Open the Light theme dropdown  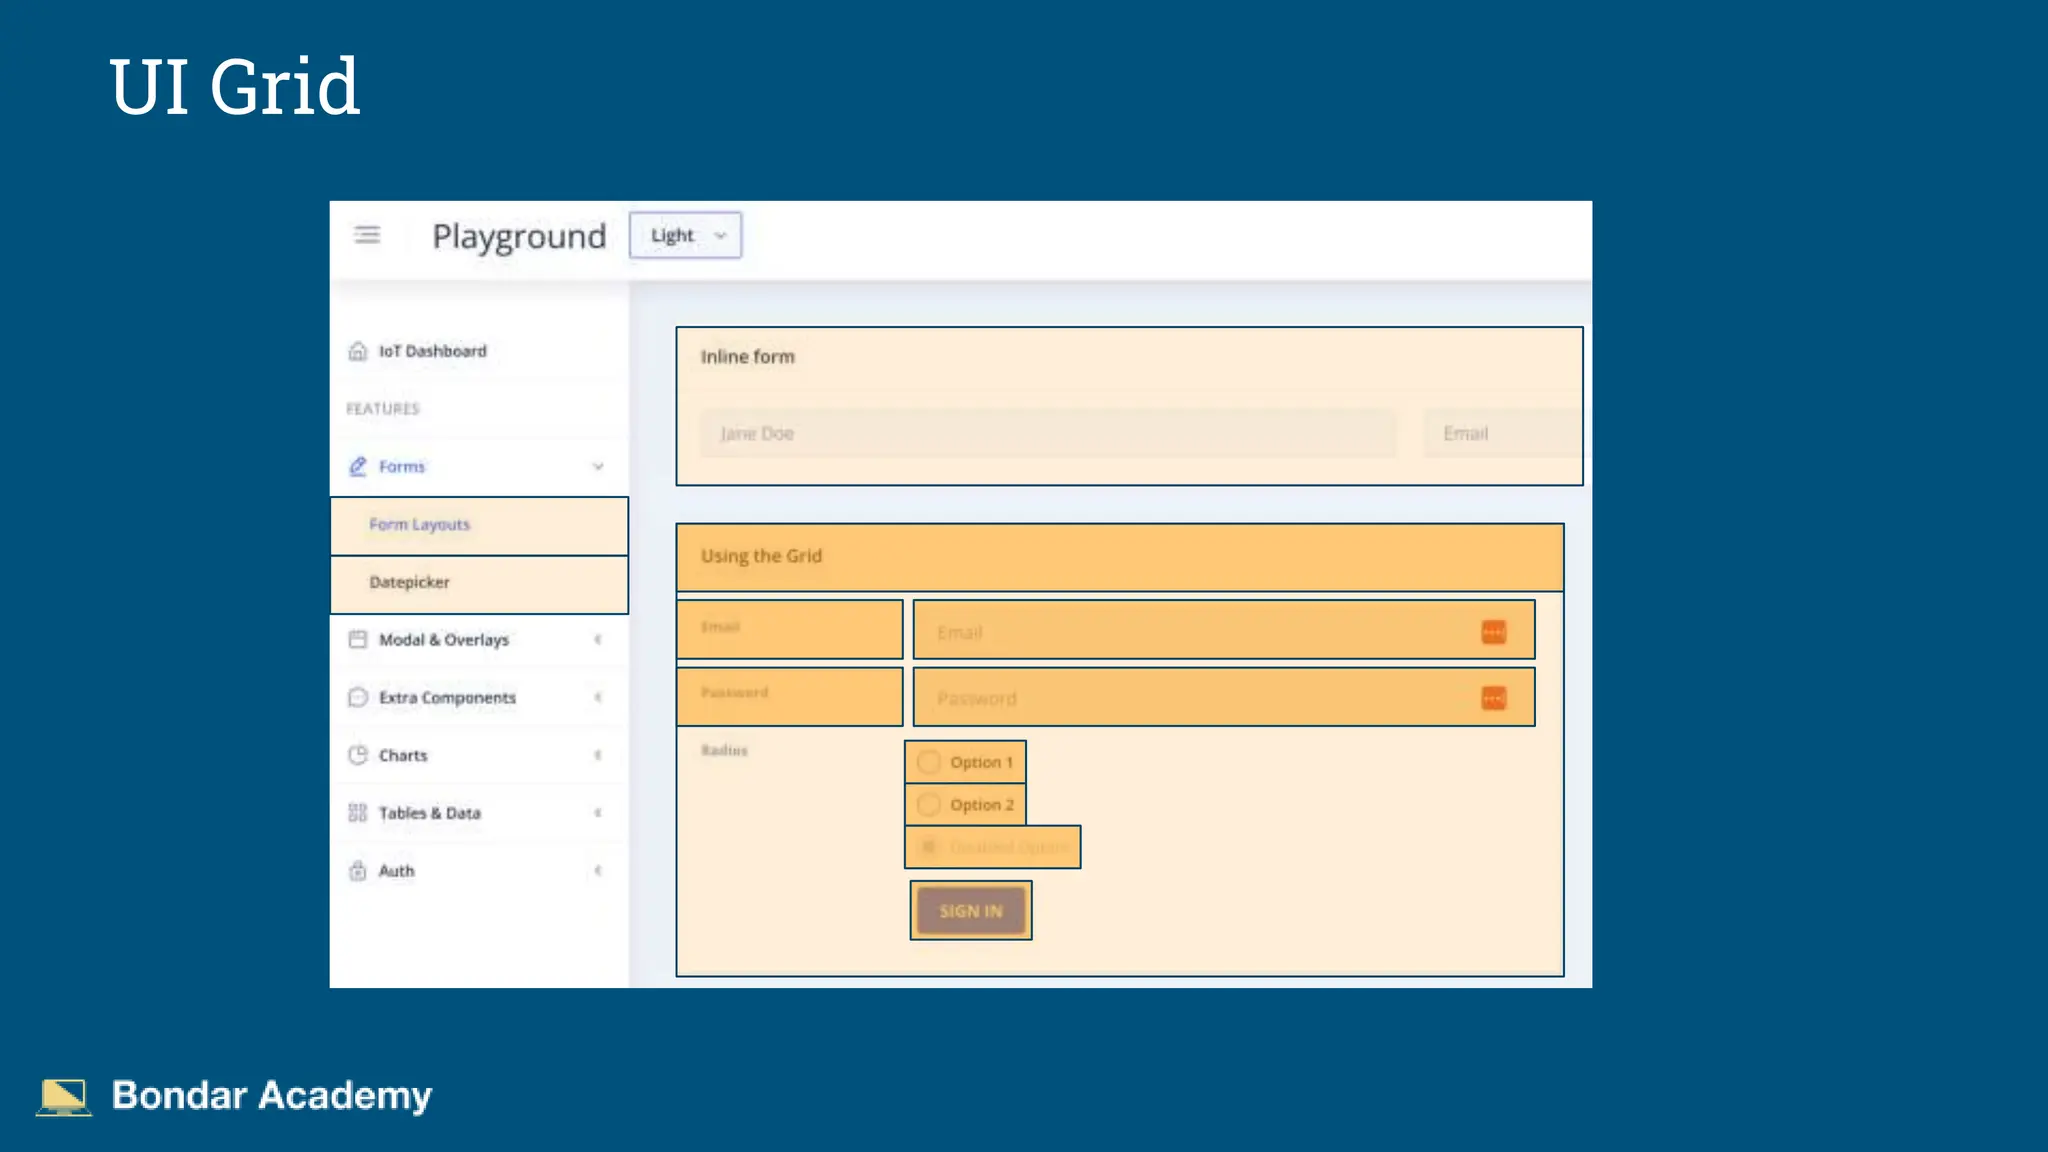pyautogui.click(x=686, y=235)
